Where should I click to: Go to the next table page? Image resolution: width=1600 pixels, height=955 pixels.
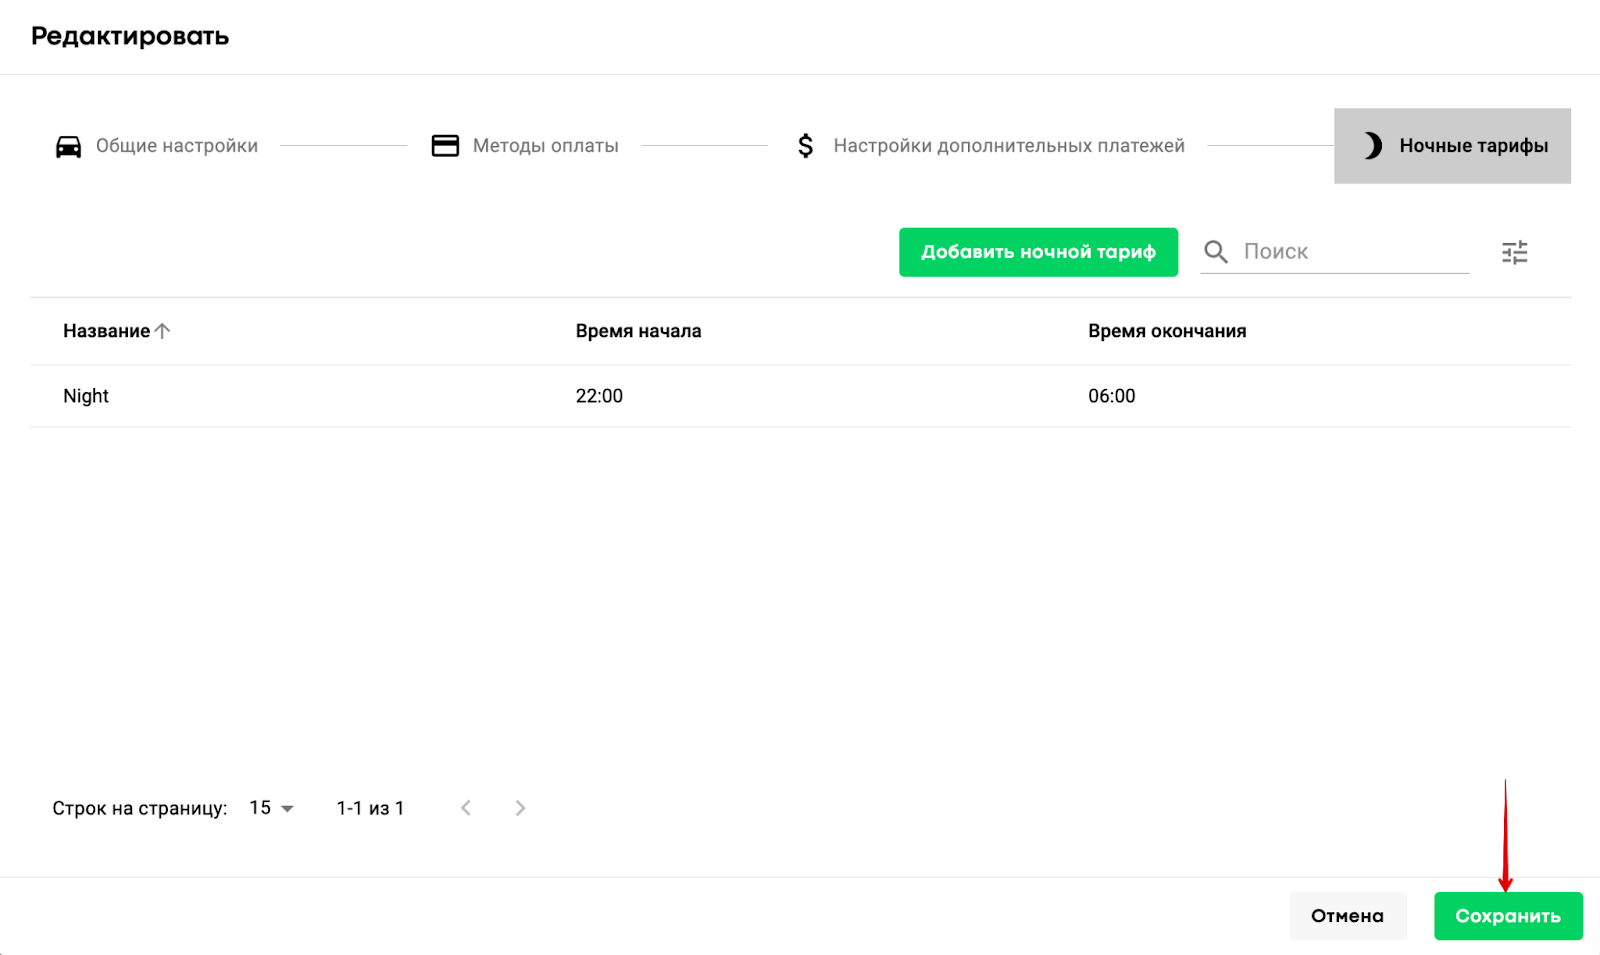pyautogui.click(x=520, y=808)
